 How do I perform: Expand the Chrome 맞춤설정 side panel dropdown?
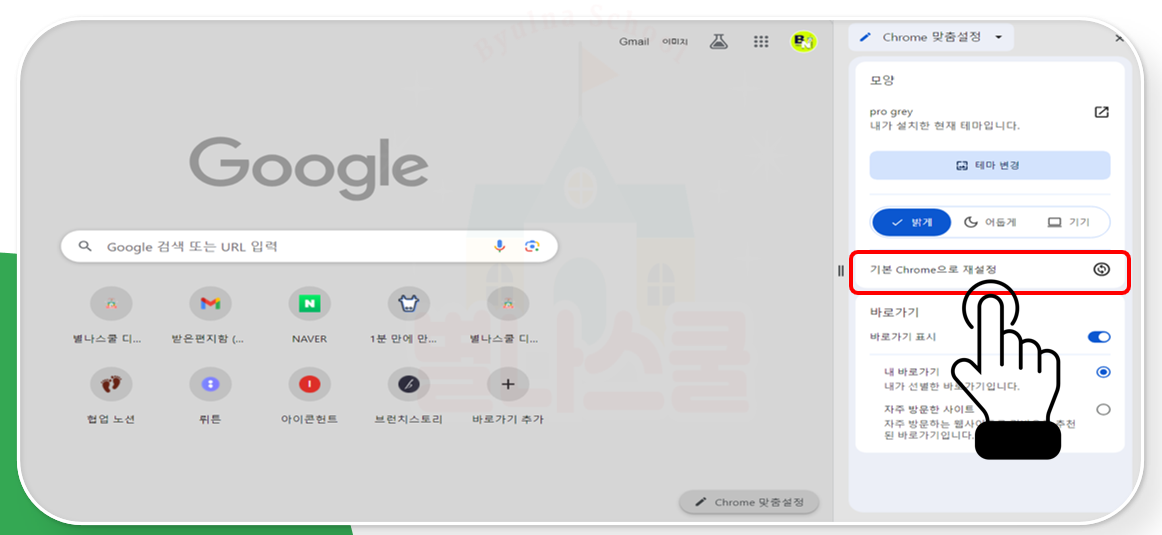tap(998, 37)
